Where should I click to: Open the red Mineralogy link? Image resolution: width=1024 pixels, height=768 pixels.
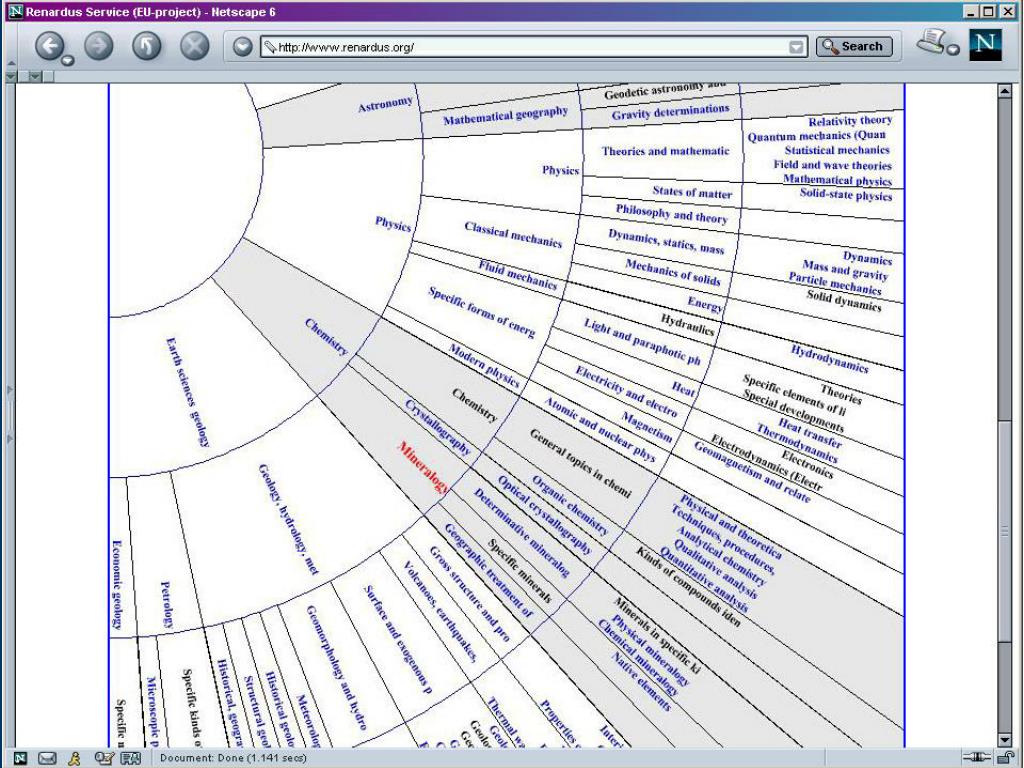coord(424,467)
